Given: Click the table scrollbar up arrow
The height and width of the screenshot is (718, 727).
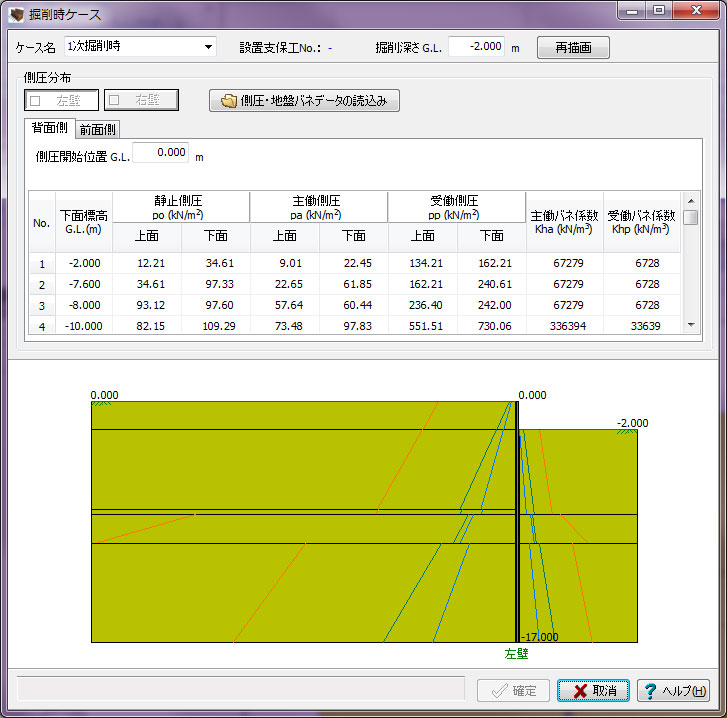Looking at the screenshot, I should click(x=691, y=201).
